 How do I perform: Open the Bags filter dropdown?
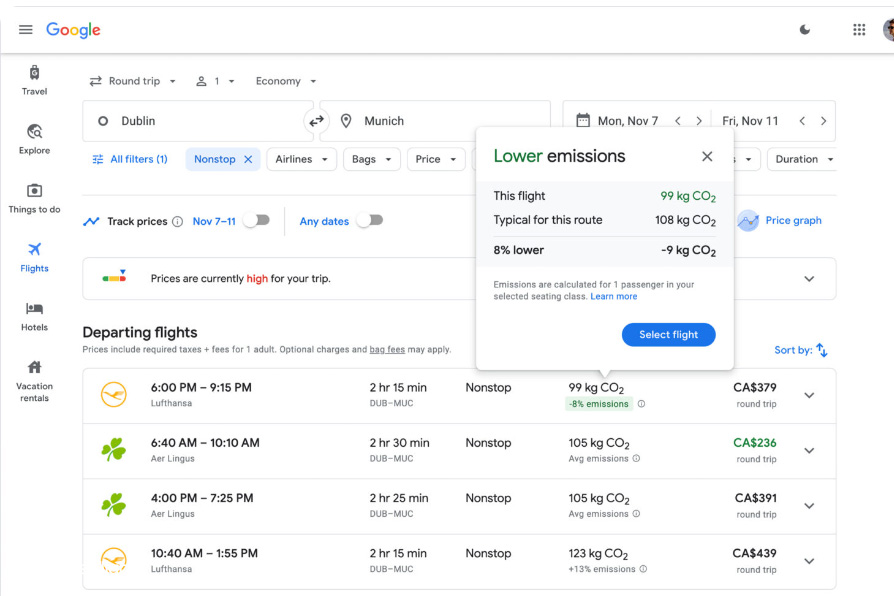pos(372,159)
